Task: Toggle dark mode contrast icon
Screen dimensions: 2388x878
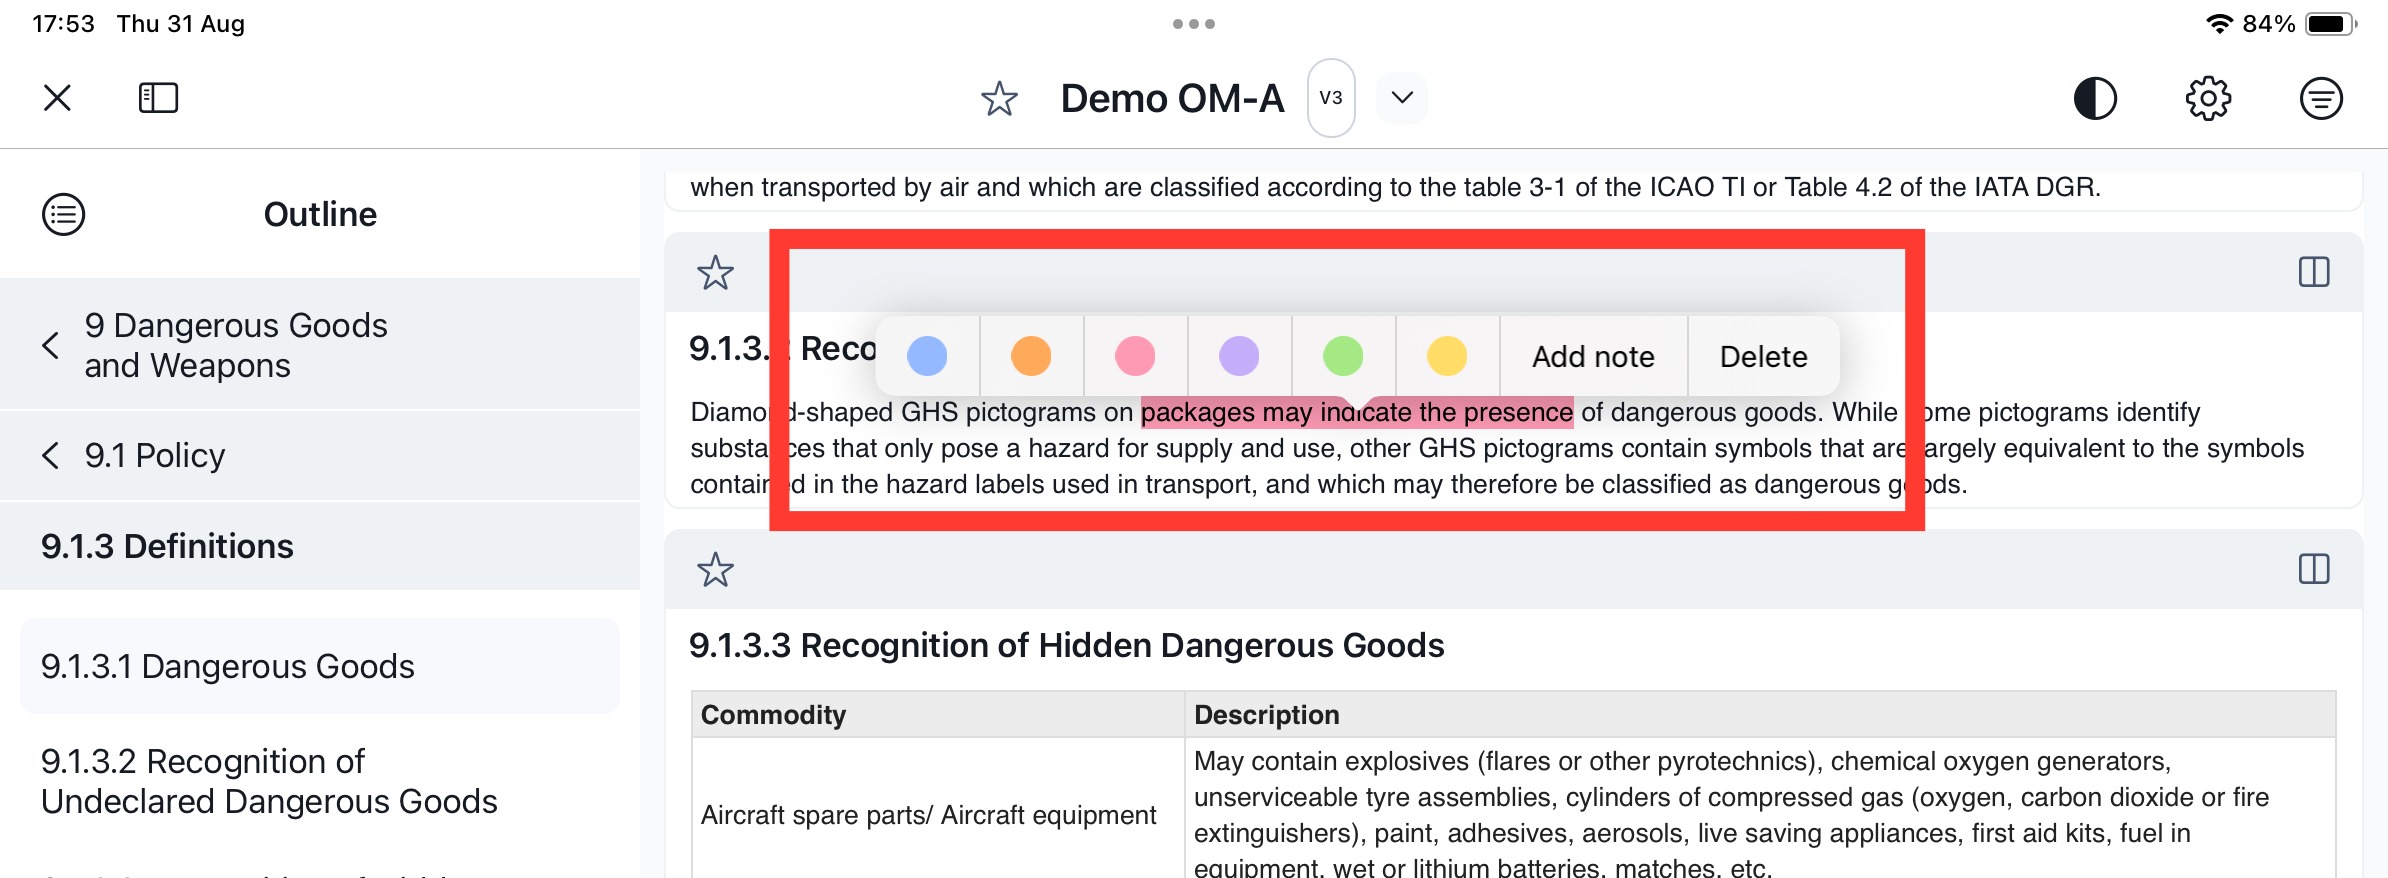Action: [x=2095, y=98]
